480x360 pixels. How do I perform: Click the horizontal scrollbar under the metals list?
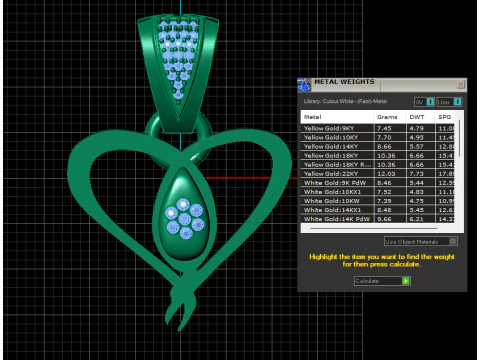pyautogui.click(x=373, y=229)
